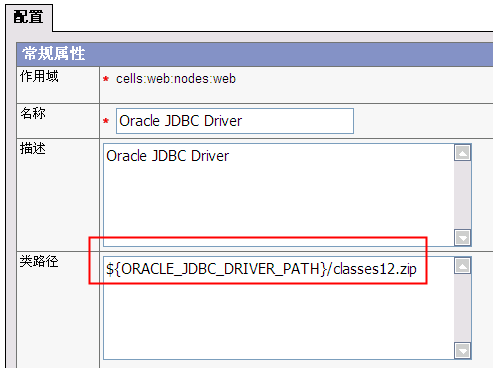493x368 pixels.
Task: Click the 名称 label
Action: 33,113
